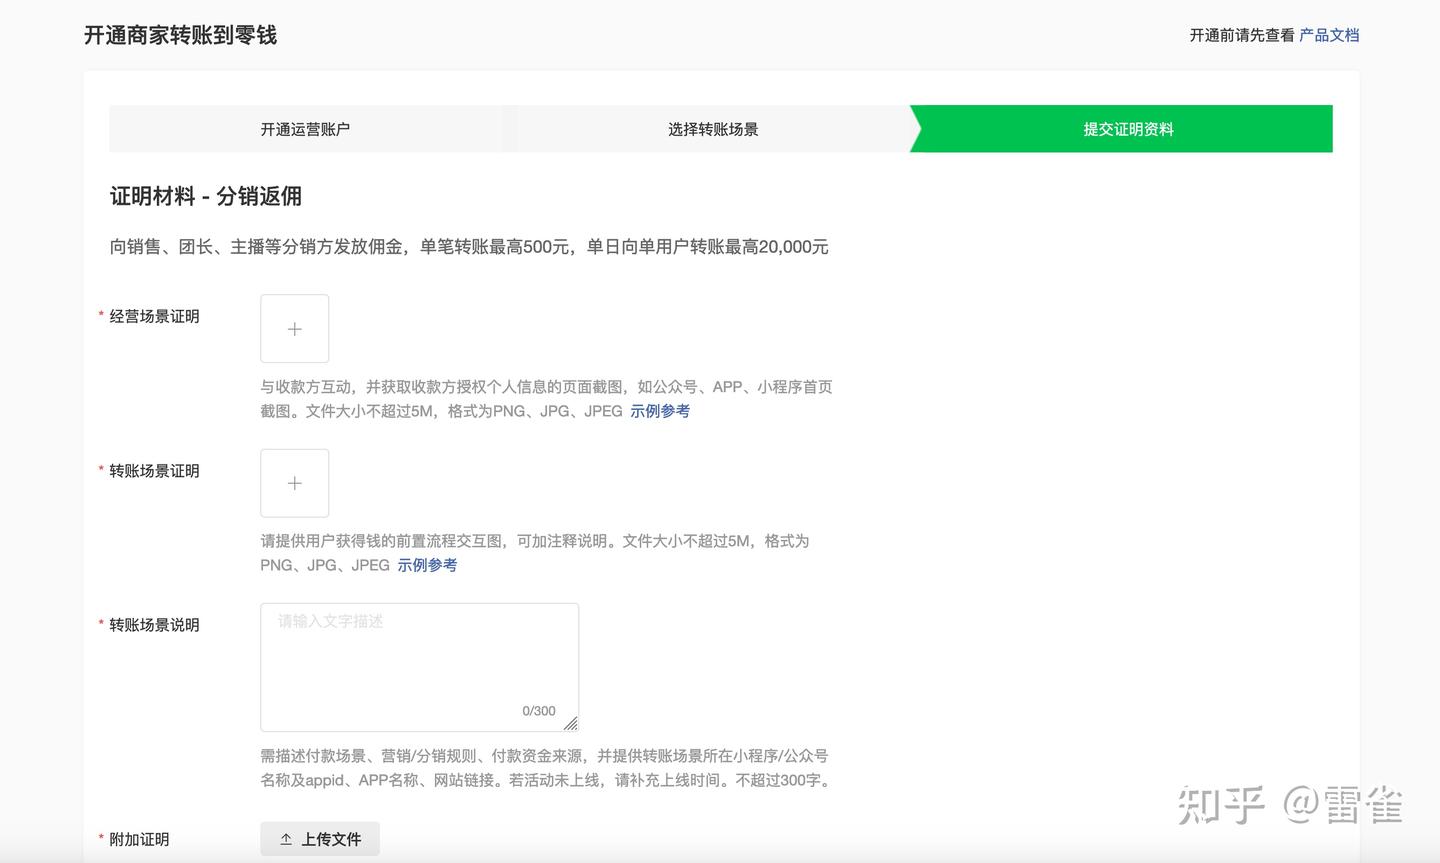Viewport: 1440px width, 863px height.
Task: Open 示例参考 under 经营场景证明
Action: point(660,410)
